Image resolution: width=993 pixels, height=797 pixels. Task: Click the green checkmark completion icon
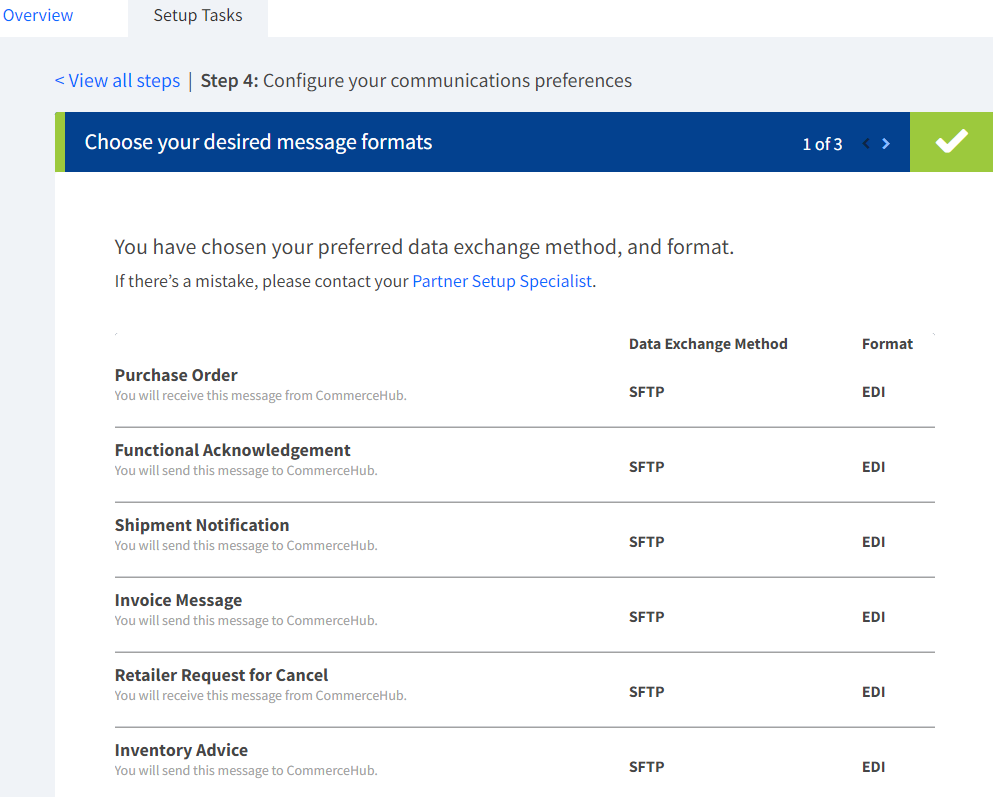coord(951,142)
